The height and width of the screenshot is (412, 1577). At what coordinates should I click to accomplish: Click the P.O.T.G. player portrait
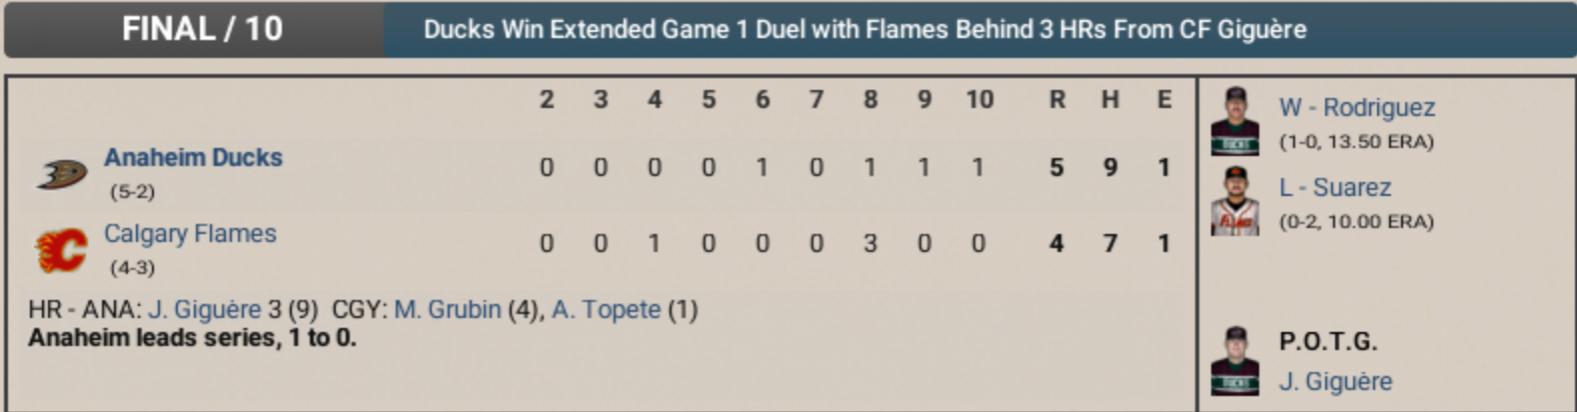[1234, 360]
